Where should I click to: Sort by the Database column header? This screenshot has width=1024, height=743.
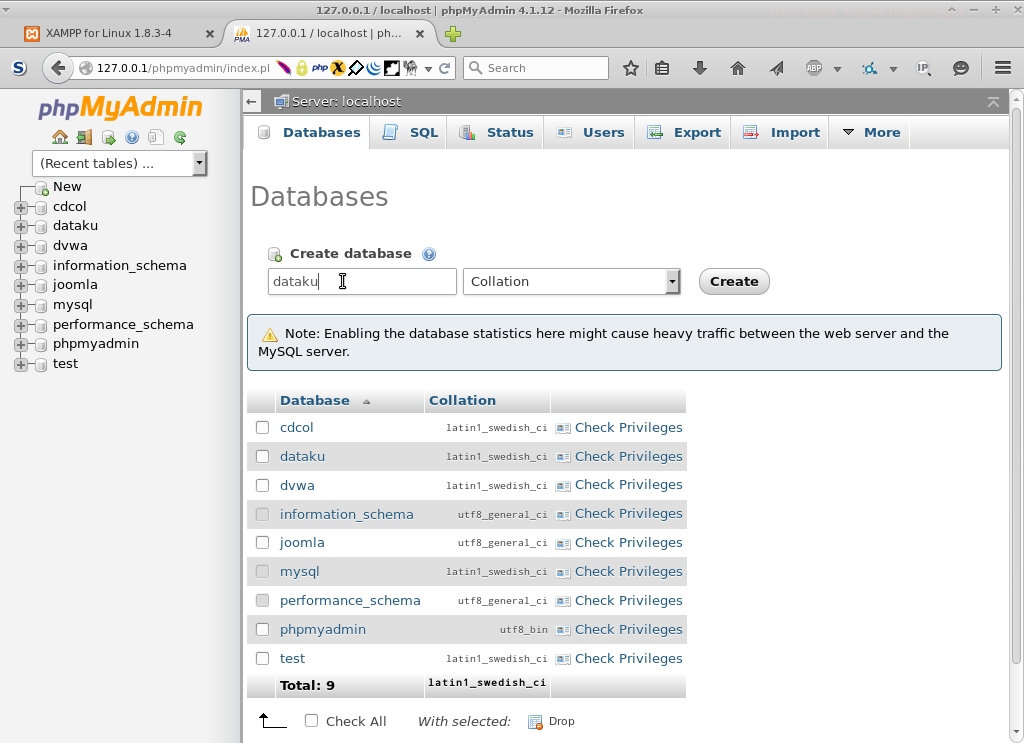(315, 400)
